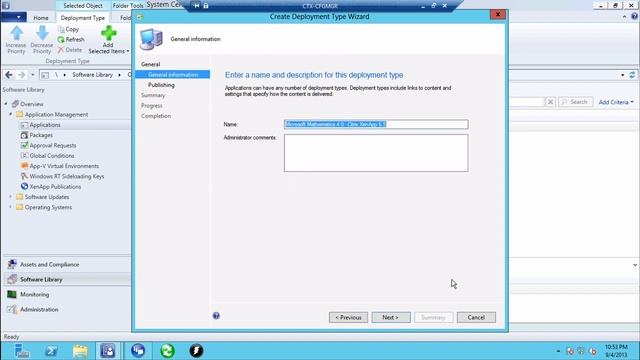Open the address bar dropdown arrow
The height and width of the screenshot is (360, 640).
click(622, 75)
